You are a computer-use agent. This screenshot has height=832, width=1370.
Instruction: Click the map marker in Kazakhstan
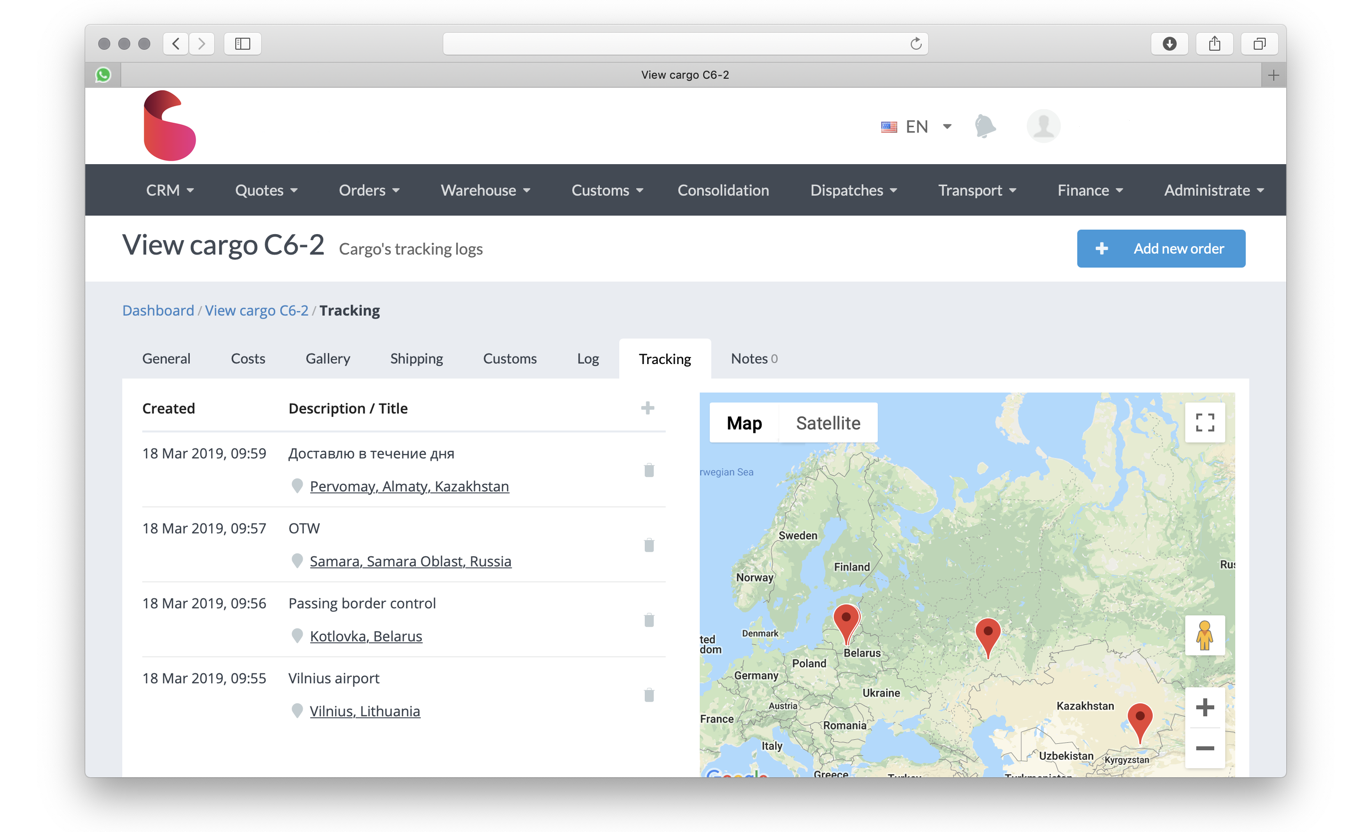point(1140,723)
